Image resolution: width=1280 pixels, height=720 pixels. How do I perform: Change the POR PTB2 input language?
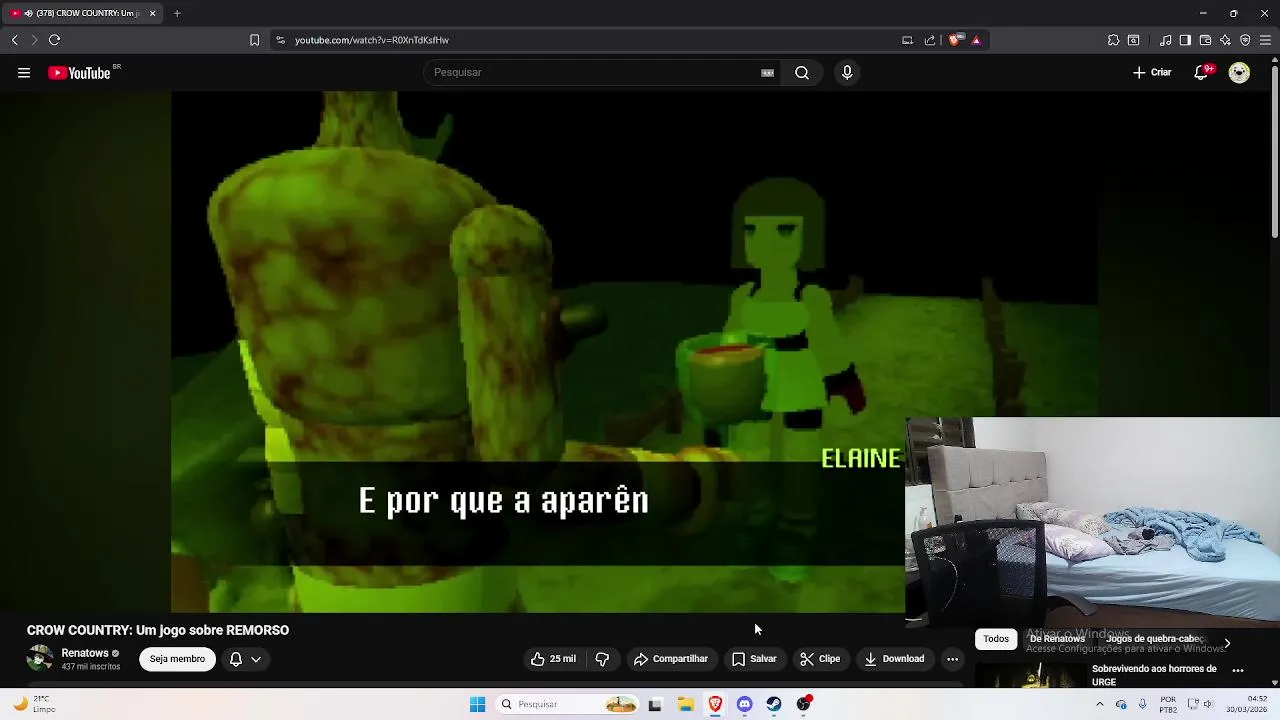tap(1168, 704)
